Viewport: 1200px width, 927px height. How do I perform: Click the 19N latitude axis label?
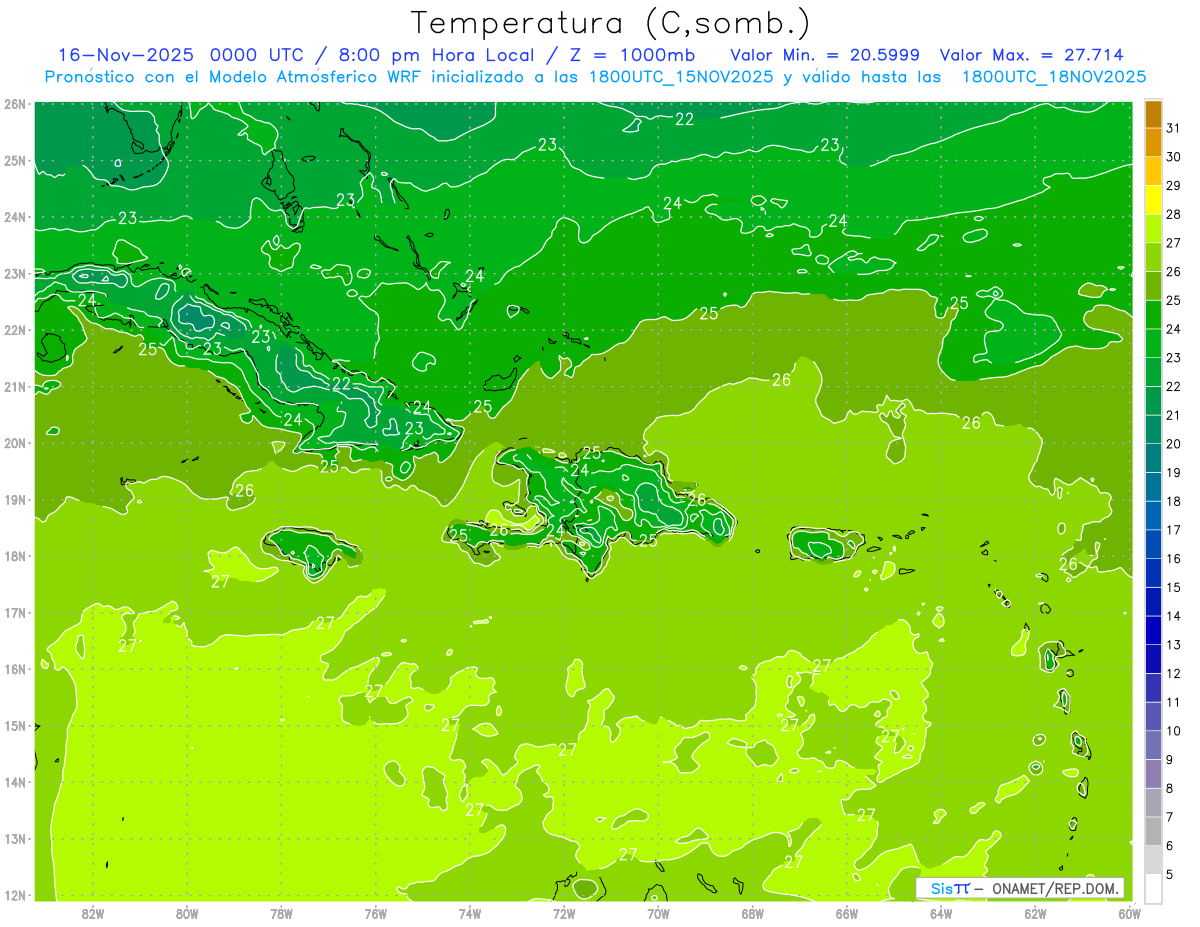pyautogui.click(x=15, y=499)
